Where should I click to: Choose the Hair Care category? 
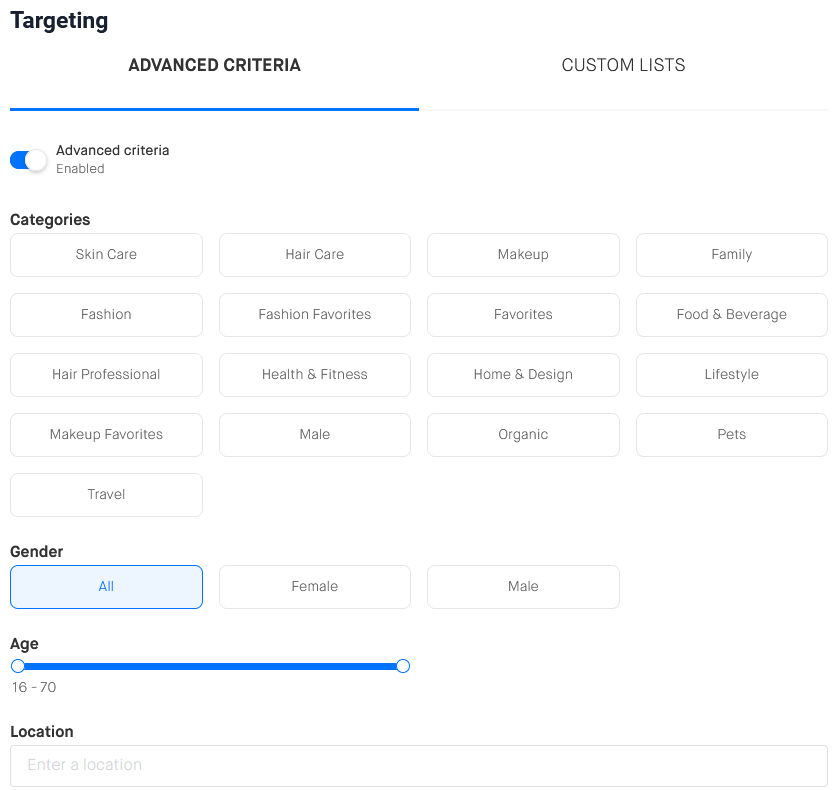(314, 255)
